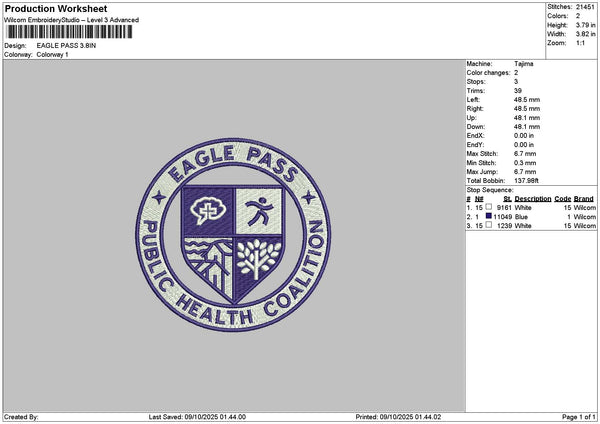Click the curved "EAGLE PASS" embroidered text
Image resolution: width=600 pixels, height=424 pixels.
coord(233,162)
